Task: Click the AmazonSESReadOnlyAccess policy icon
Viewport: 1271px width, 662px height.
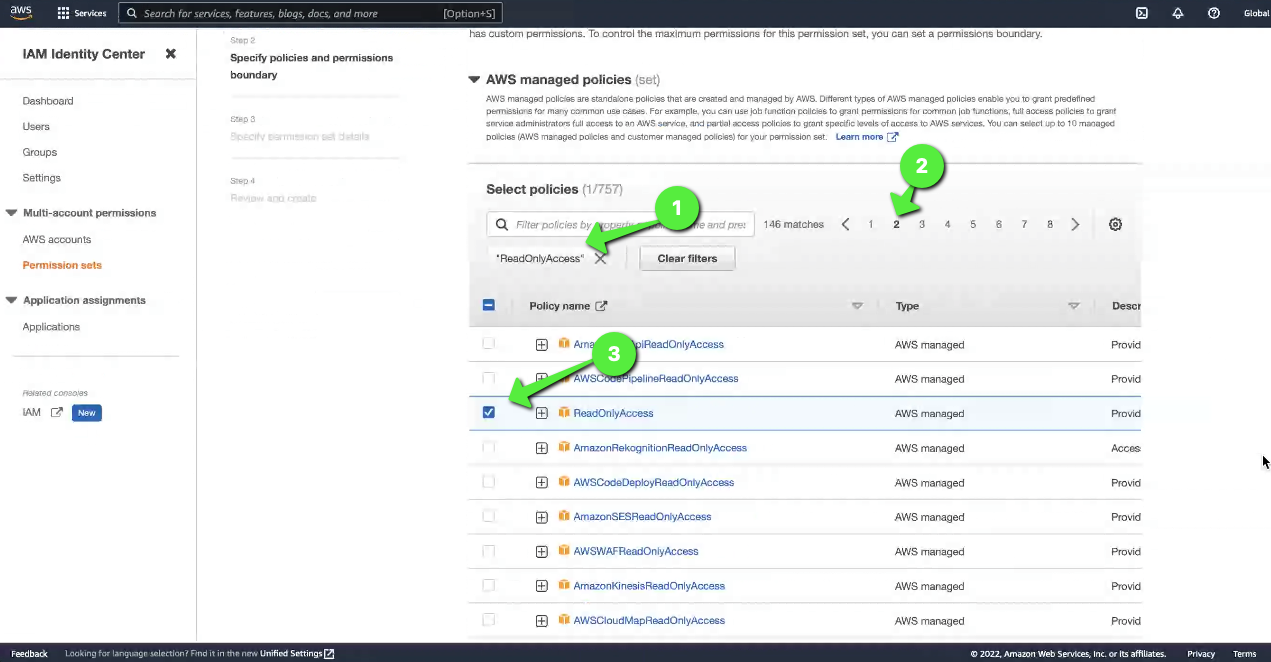Action: (x=564, y=516)
